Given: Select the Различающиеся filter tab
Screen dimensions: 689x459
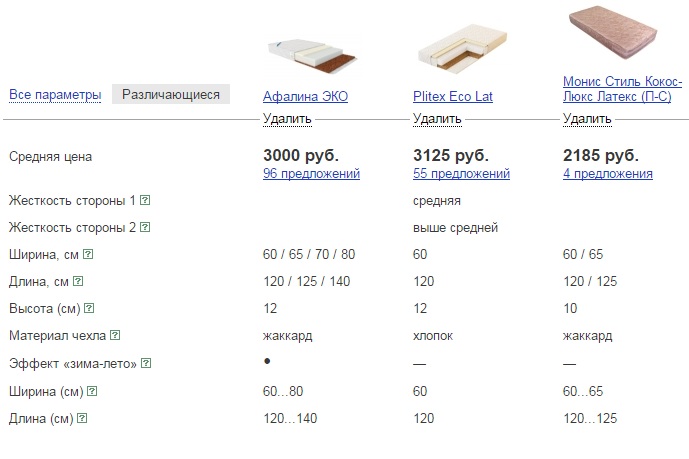Looking at the screenshot, I should (x=171, y=95).
